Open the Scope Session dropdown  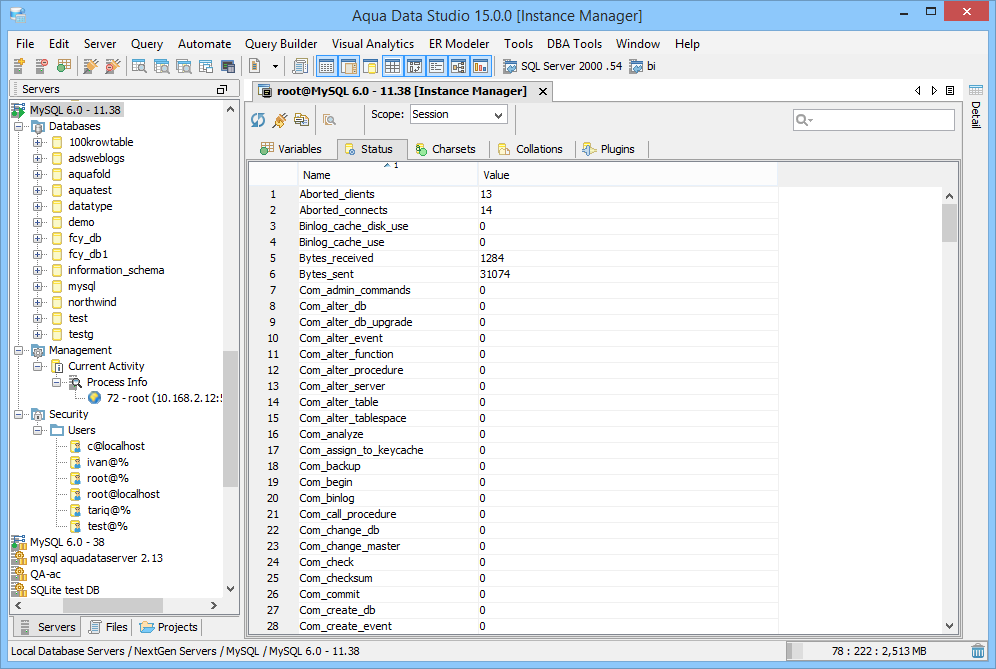click(x=458, y=114)
